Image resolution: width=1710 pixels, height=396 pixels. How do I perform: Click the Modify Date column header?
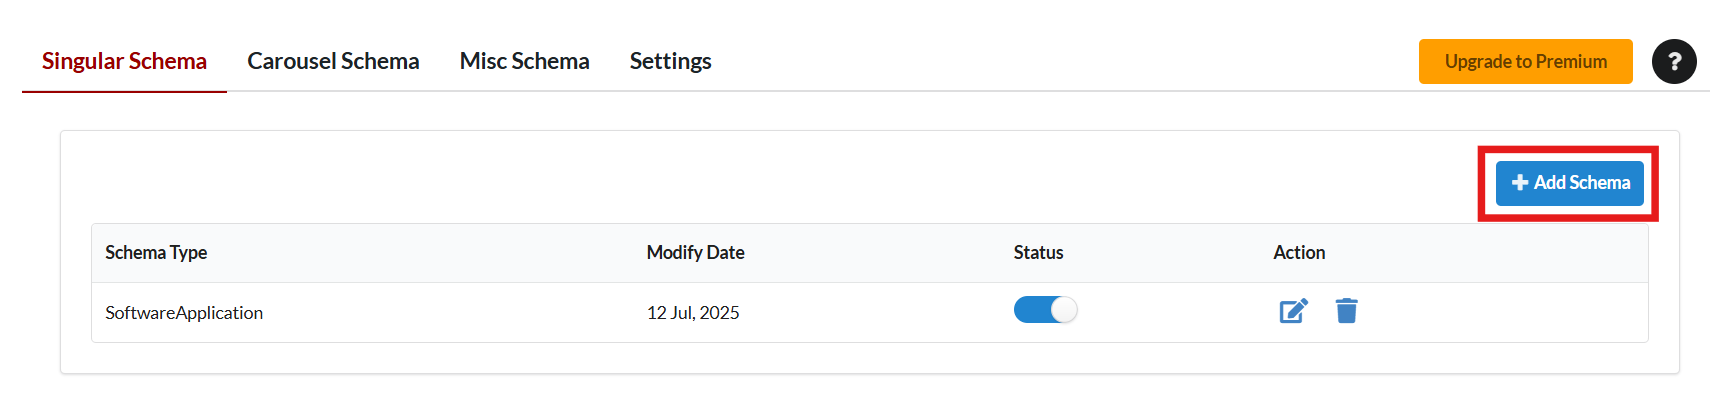point(695,253)
